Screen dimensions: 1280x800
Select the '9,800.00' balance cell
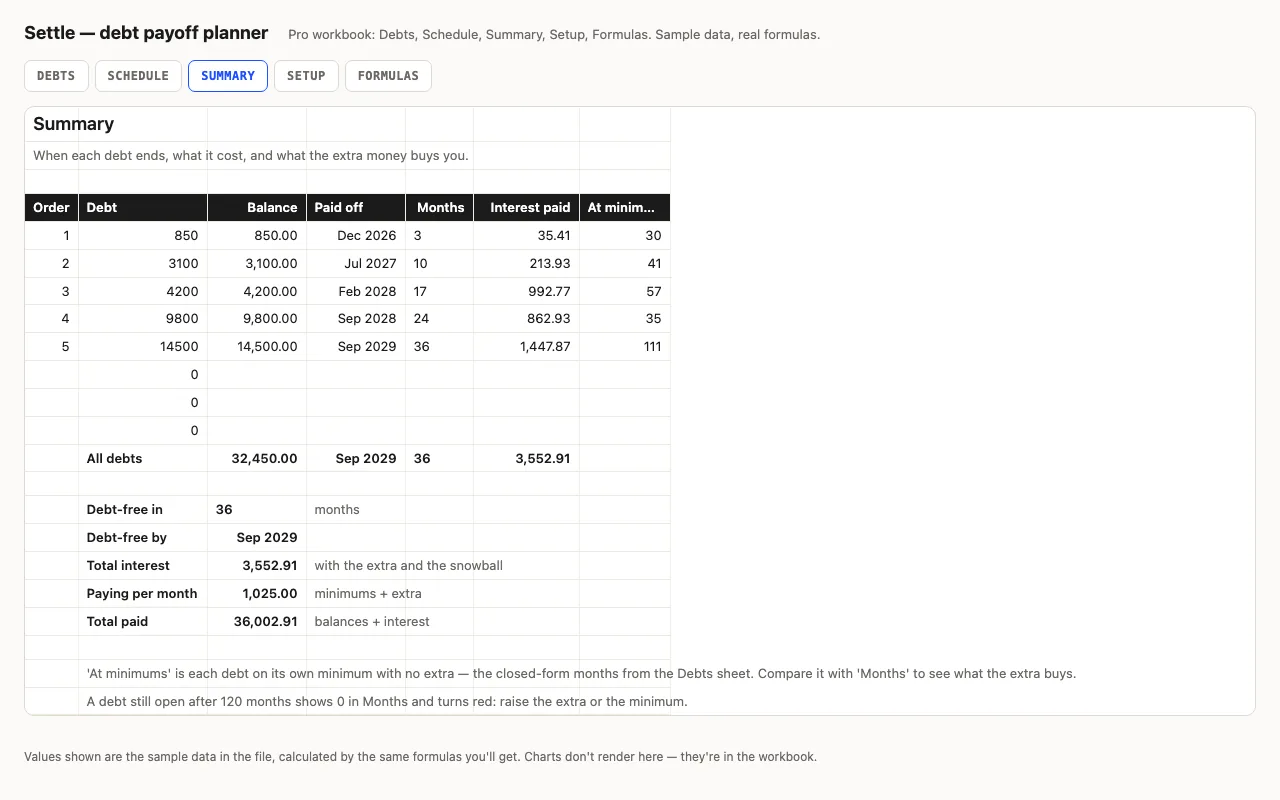[257, 318]
